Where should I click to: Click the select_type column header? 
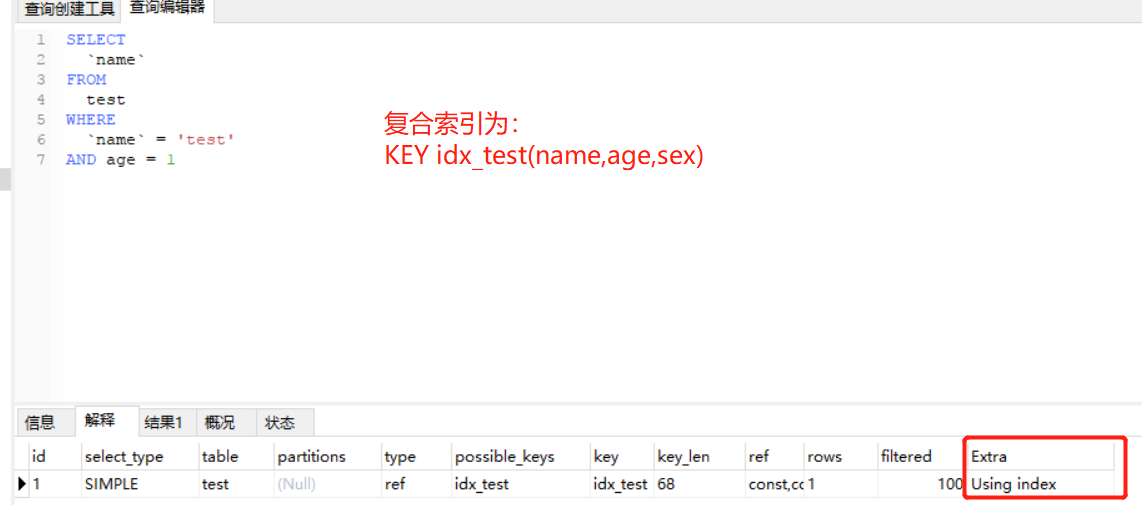(x=124, y=456)
